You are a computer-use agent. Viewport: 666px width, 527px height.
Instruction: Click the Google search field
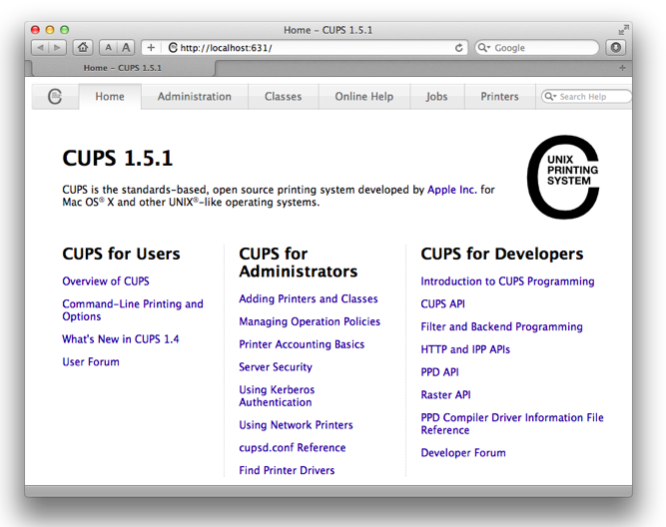pyautogui.click(x=537, y=48)
